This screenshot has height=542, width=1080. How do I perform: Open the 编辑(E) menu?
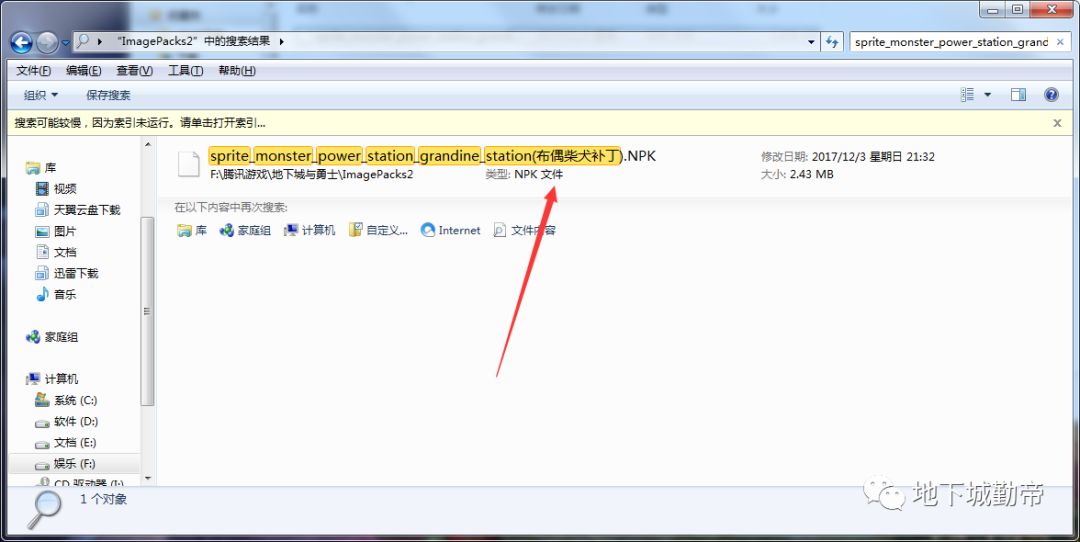[x=83, y=71]
